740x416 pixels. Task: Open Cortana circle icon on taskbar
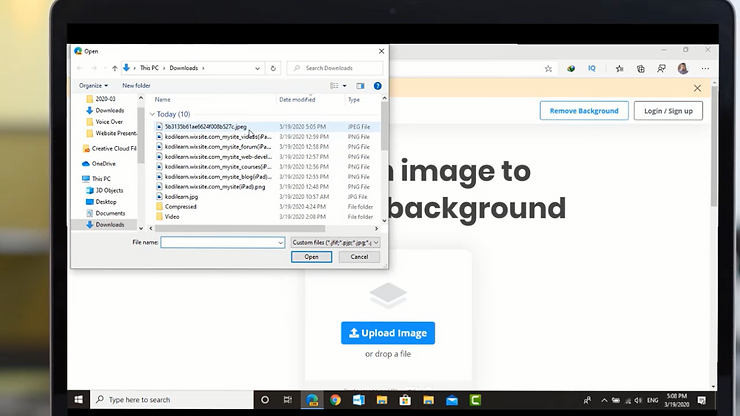(265, 400)
